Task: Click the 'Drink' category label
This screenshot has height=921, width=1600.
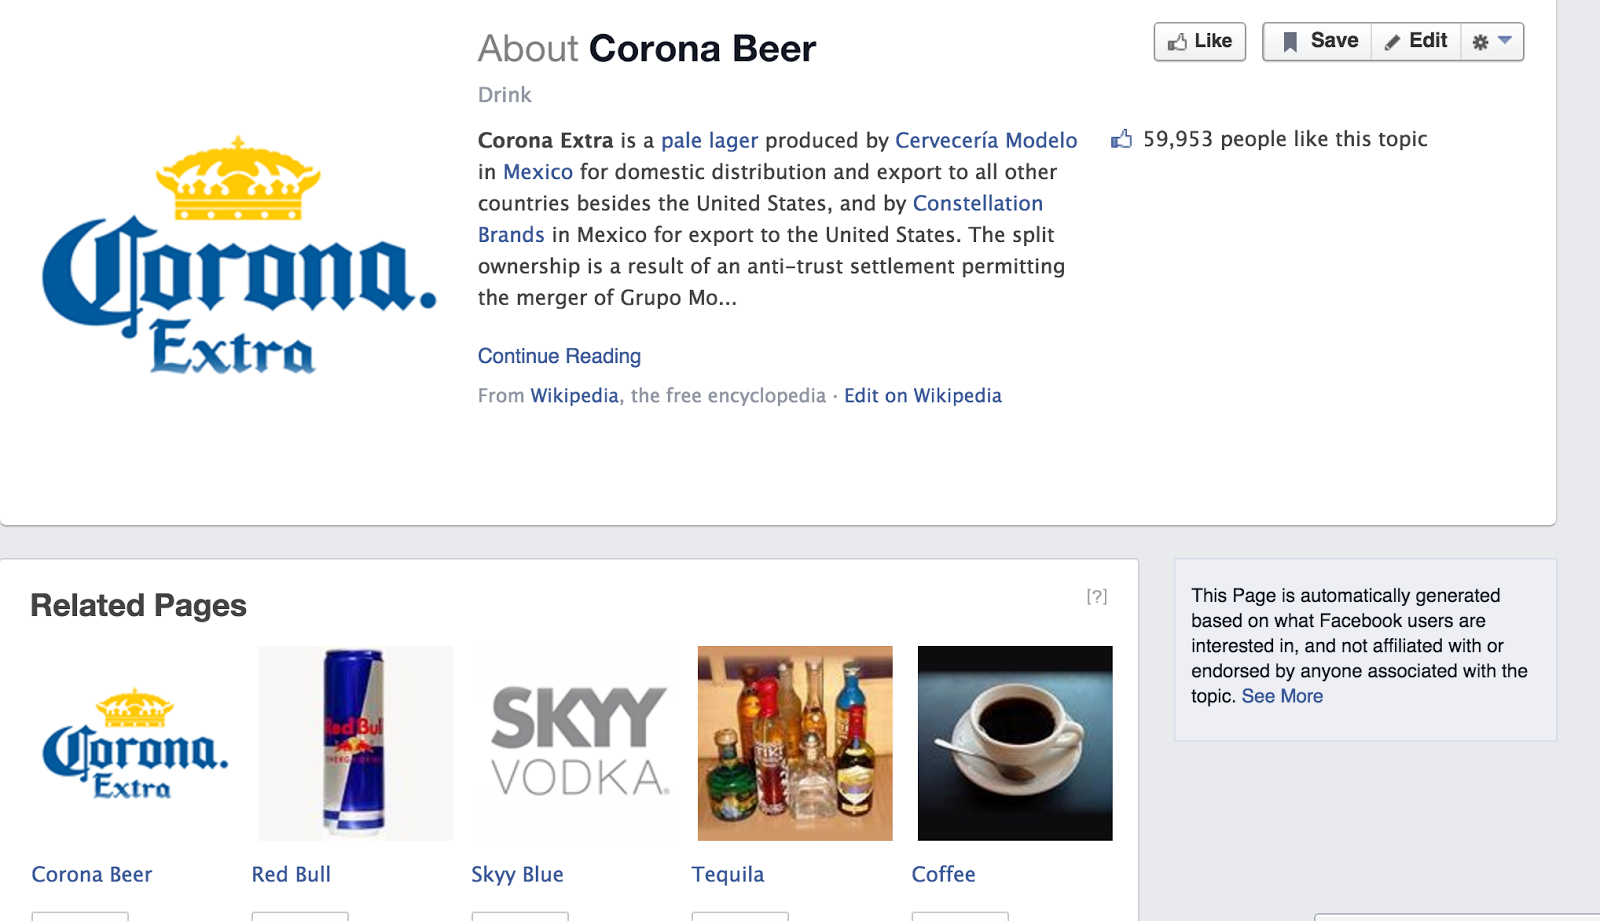Action: pos(505,95)
